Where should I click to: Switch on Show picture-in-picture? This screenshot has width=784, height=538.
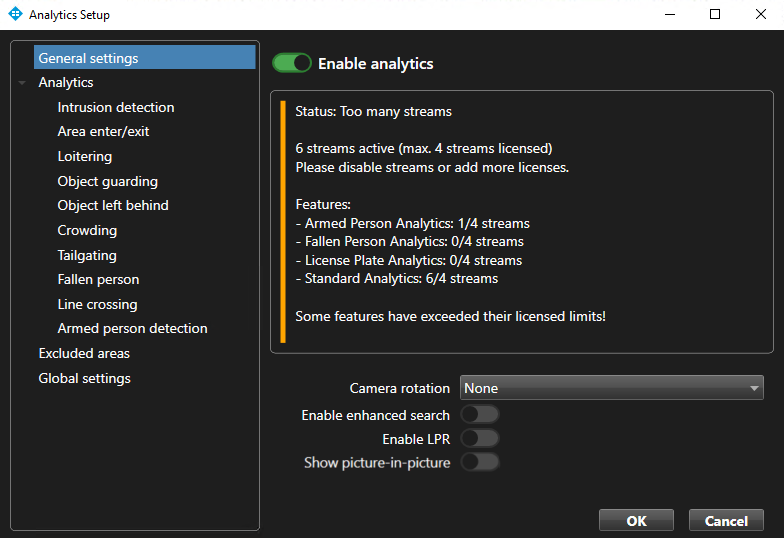479,463
